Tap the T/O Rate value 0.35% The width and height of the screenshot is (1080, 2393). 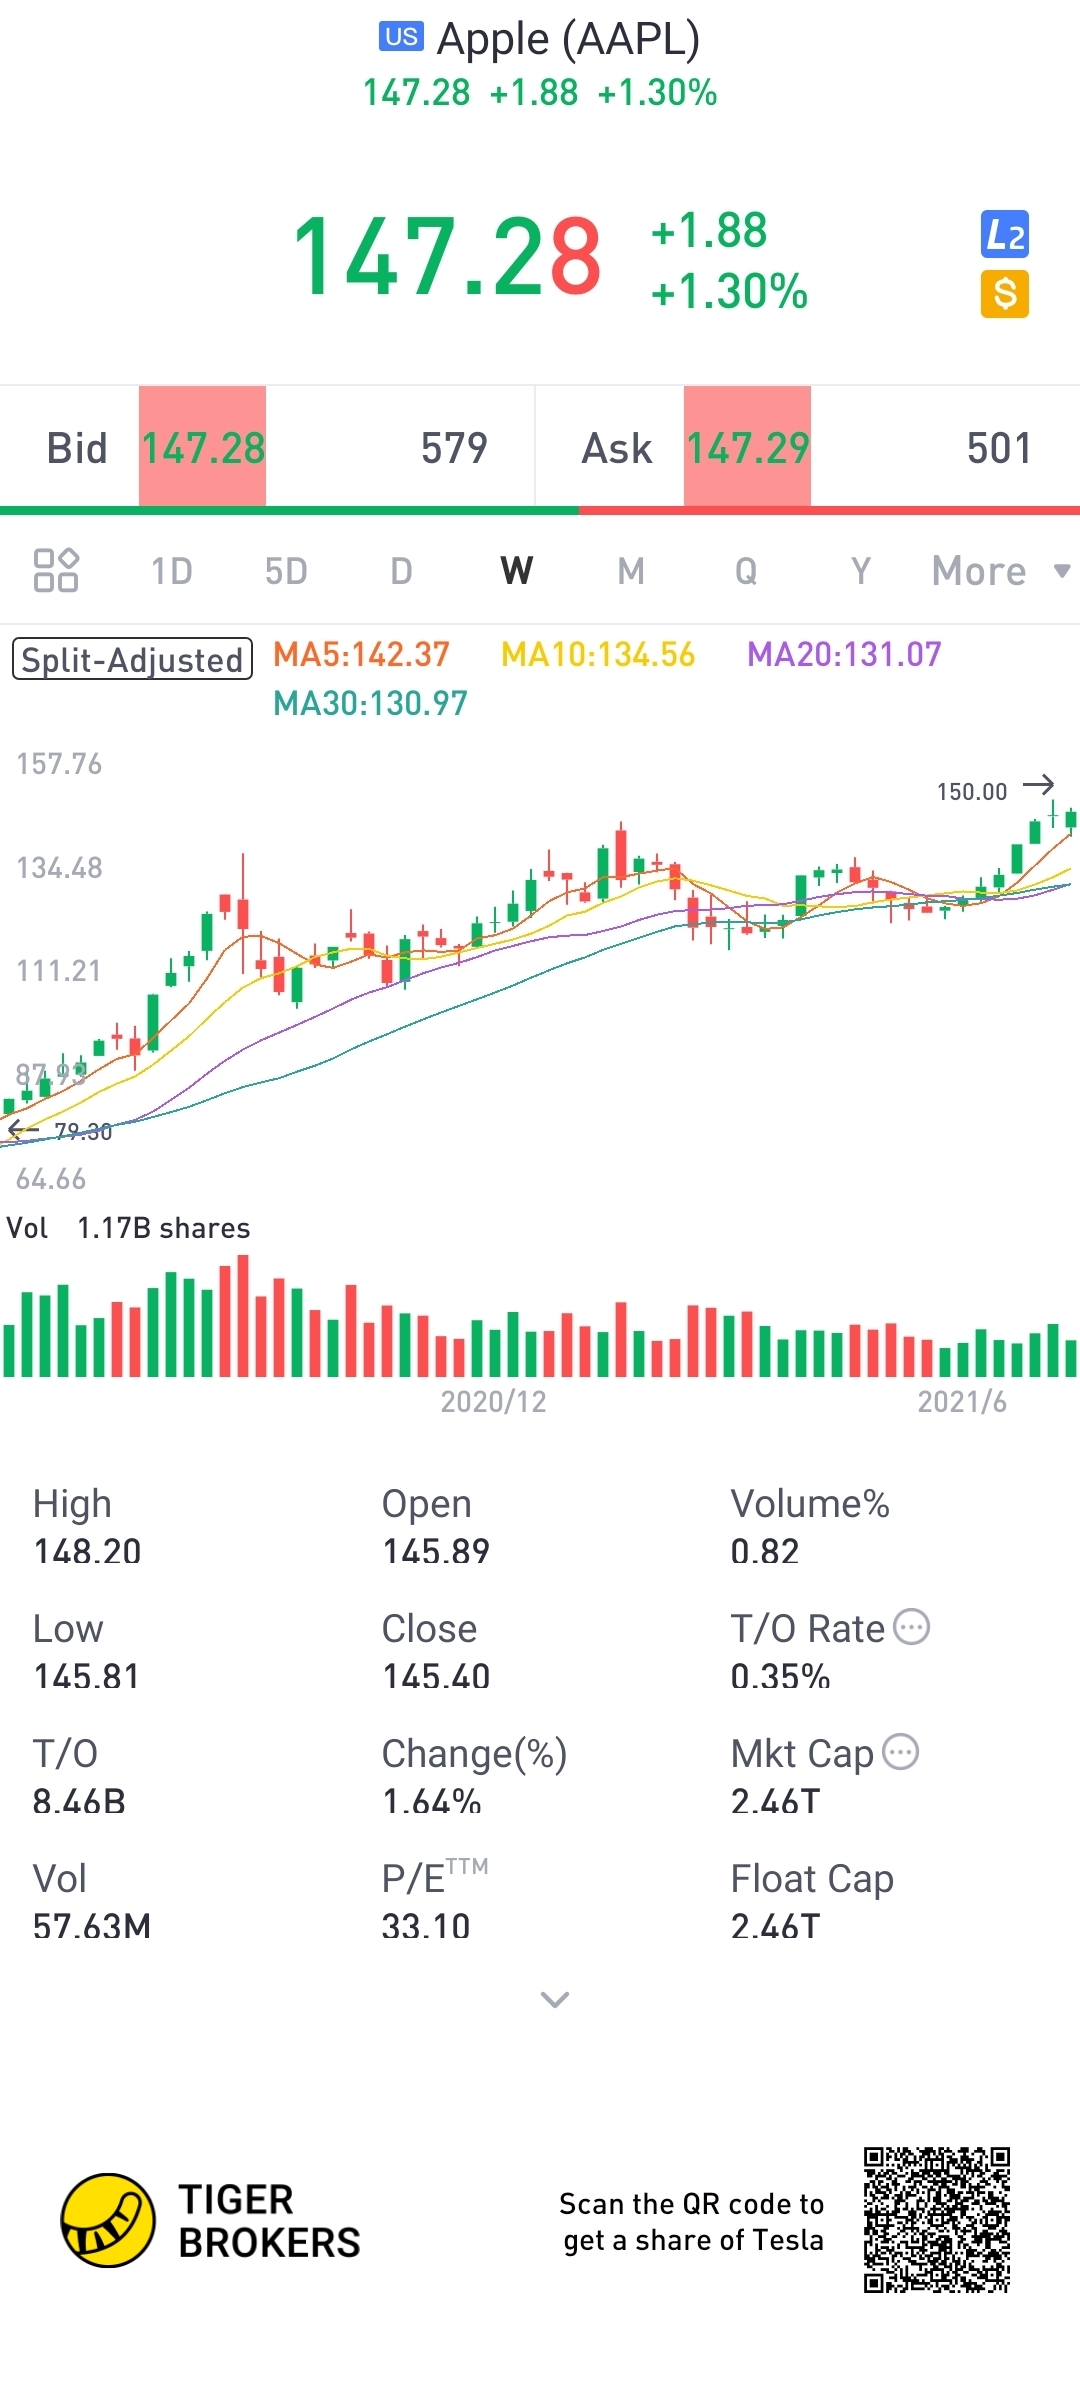point(780,1676)
